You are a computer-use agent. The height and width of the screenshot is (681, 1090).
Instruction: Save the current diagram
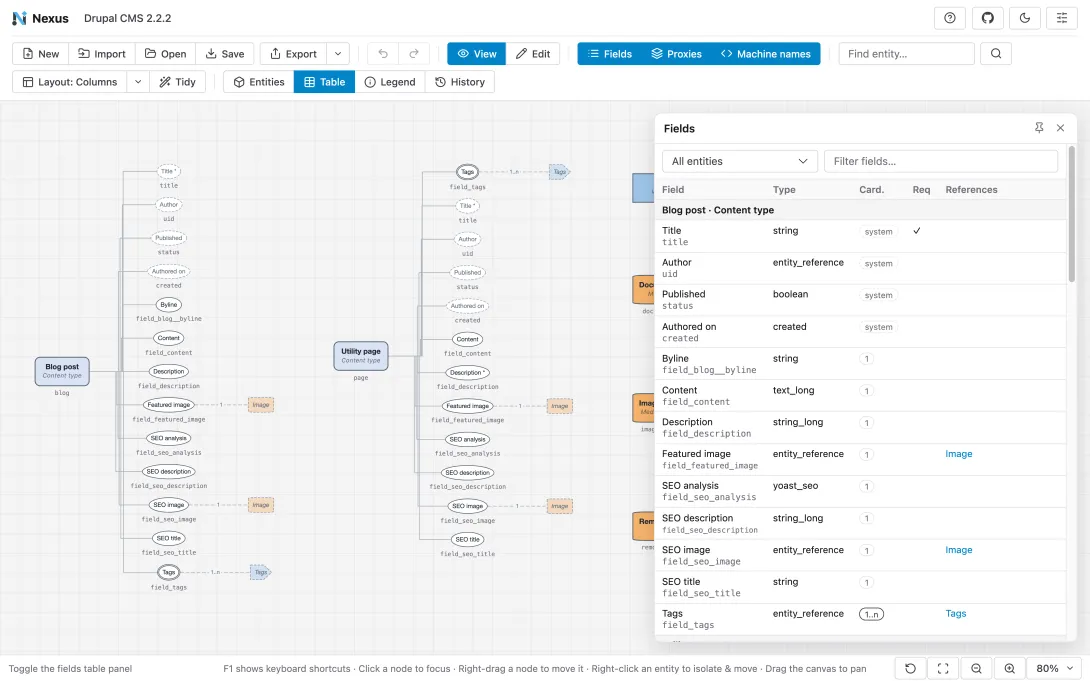pyautogui.click(x=225, y=54)
